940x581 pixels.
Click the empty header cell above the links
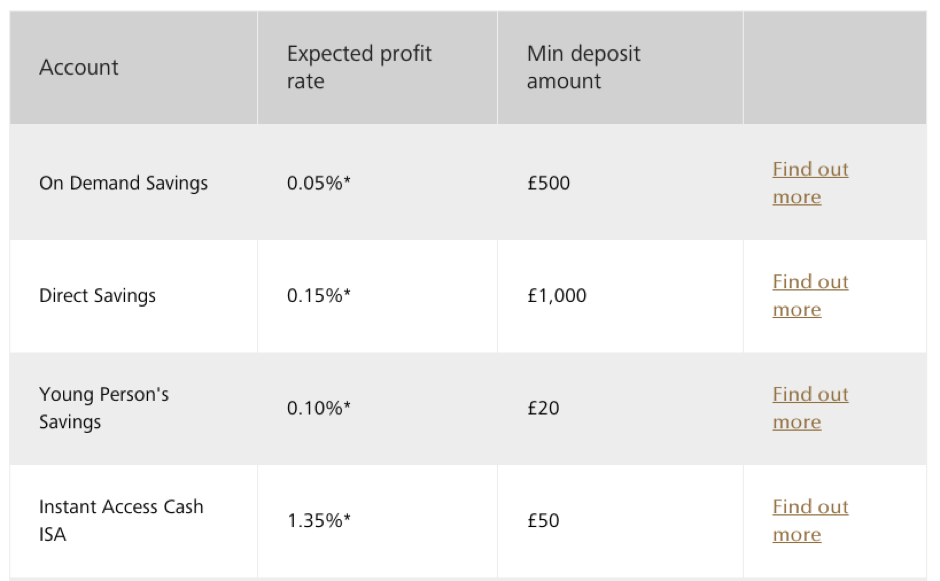tap(834, 68)
